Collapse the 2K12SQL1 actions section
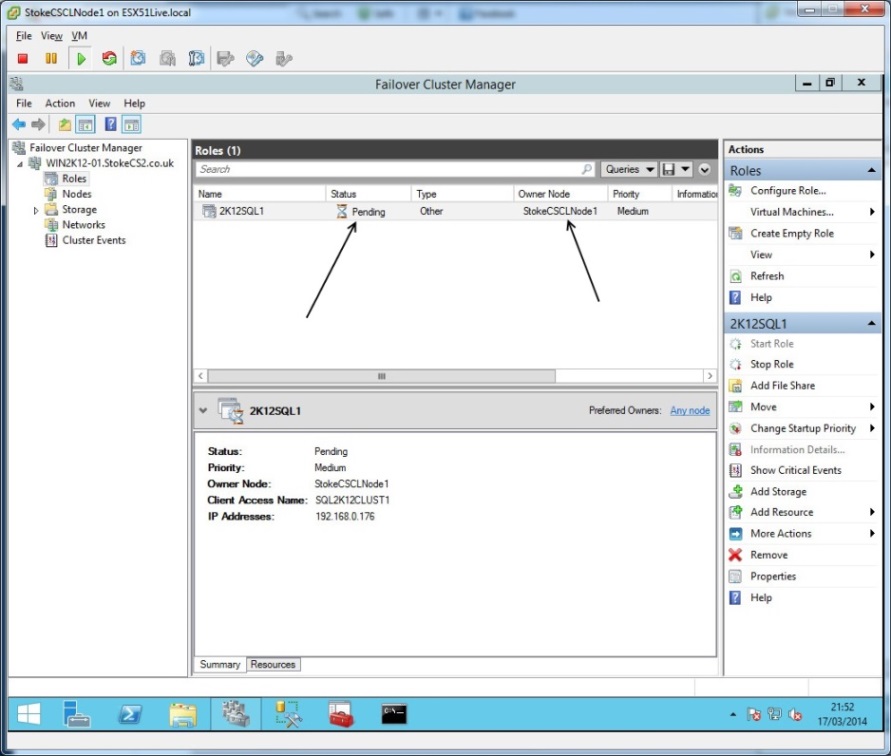The image size is (891, 756). click(x=871, y=323)
